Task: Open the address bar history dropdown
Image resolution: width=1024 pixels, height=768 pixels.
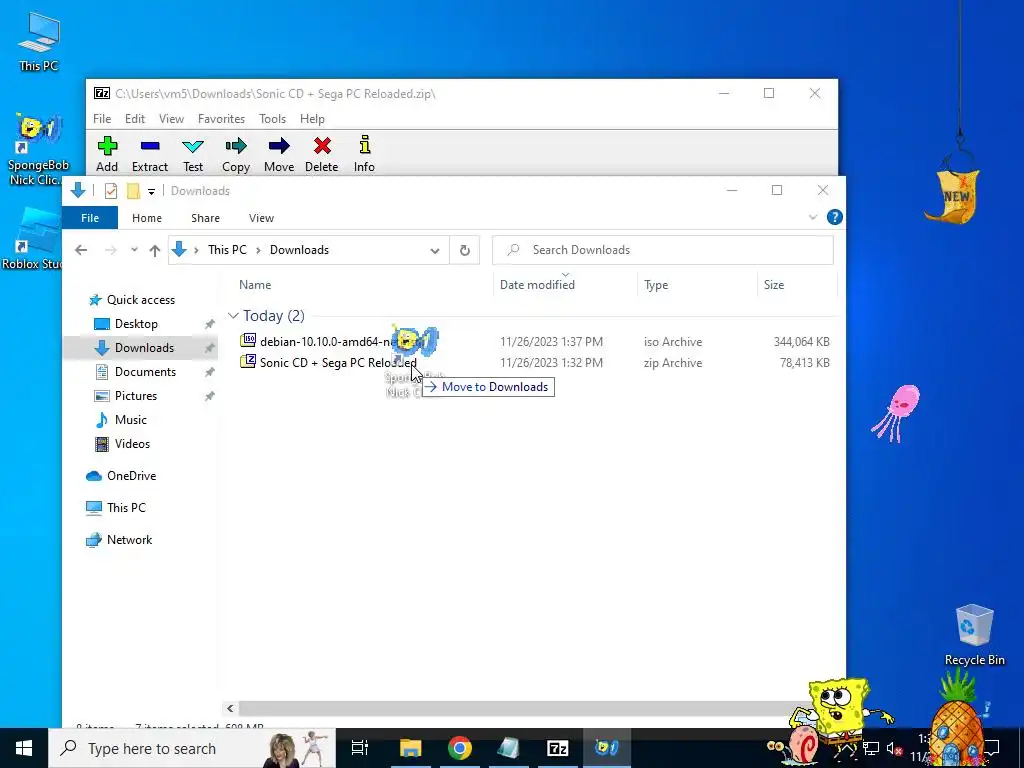Action: pos(435,250)
